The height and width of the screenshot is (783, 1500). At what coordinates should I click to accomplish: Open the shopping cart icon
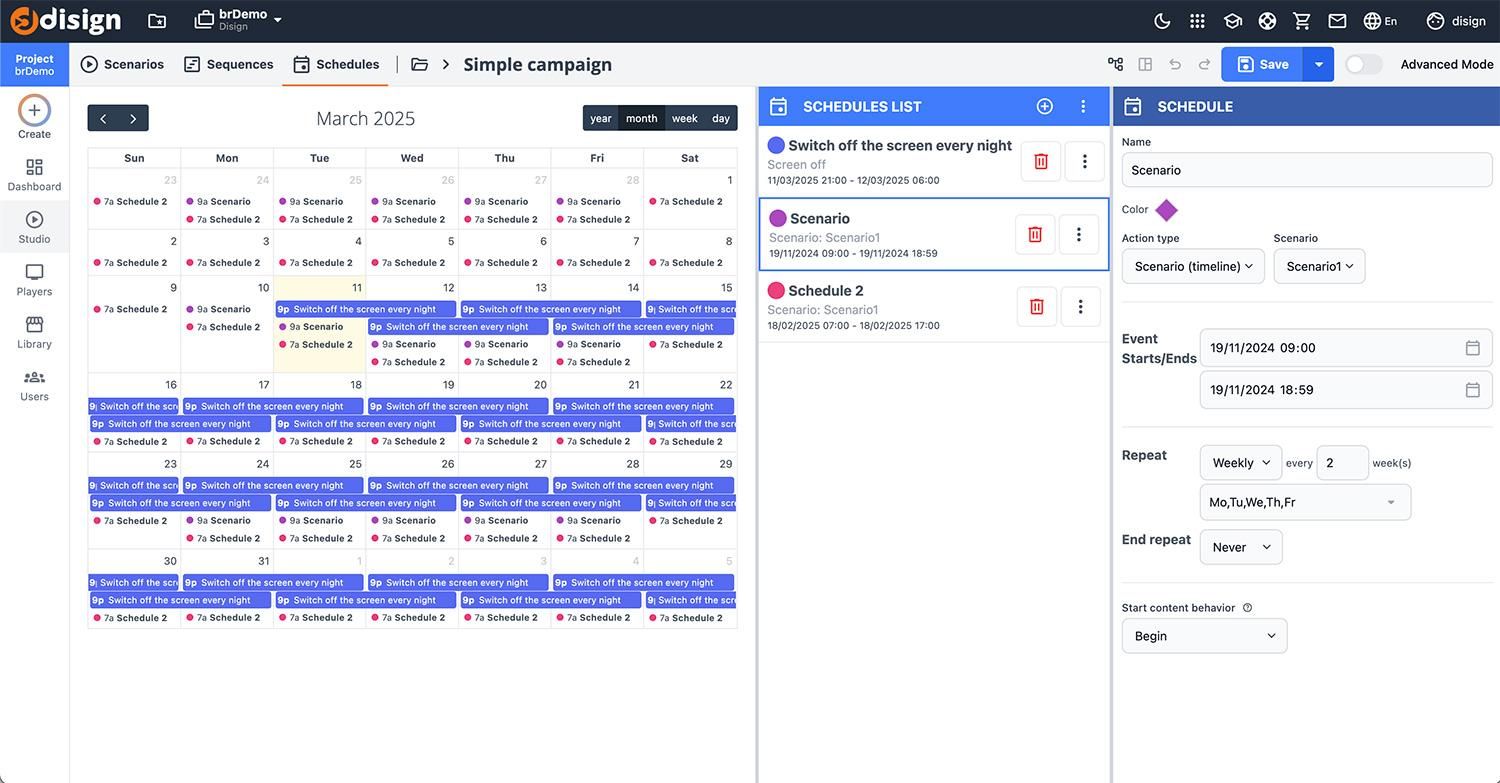coord(1302,21)
